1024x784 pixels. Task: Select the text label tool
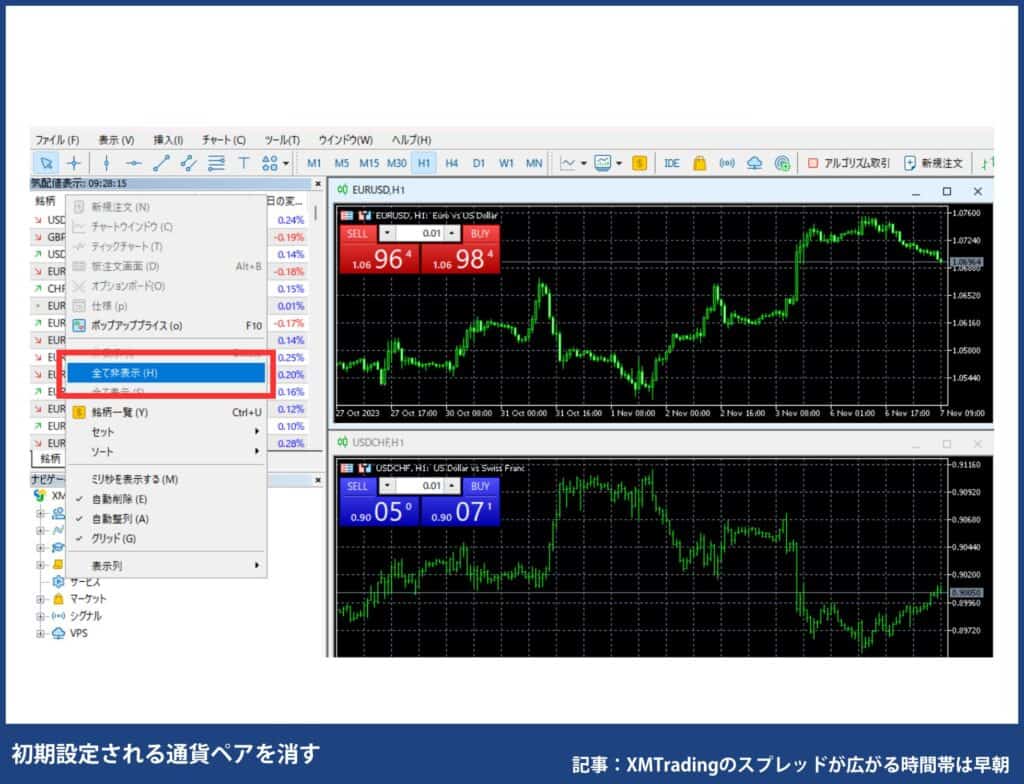coord(244,163)
